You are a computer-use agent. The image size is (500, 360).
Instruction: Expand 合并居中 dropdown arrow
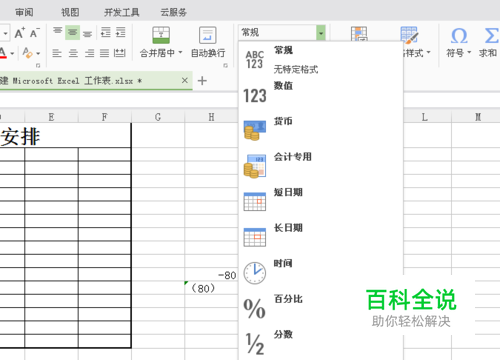180,53
